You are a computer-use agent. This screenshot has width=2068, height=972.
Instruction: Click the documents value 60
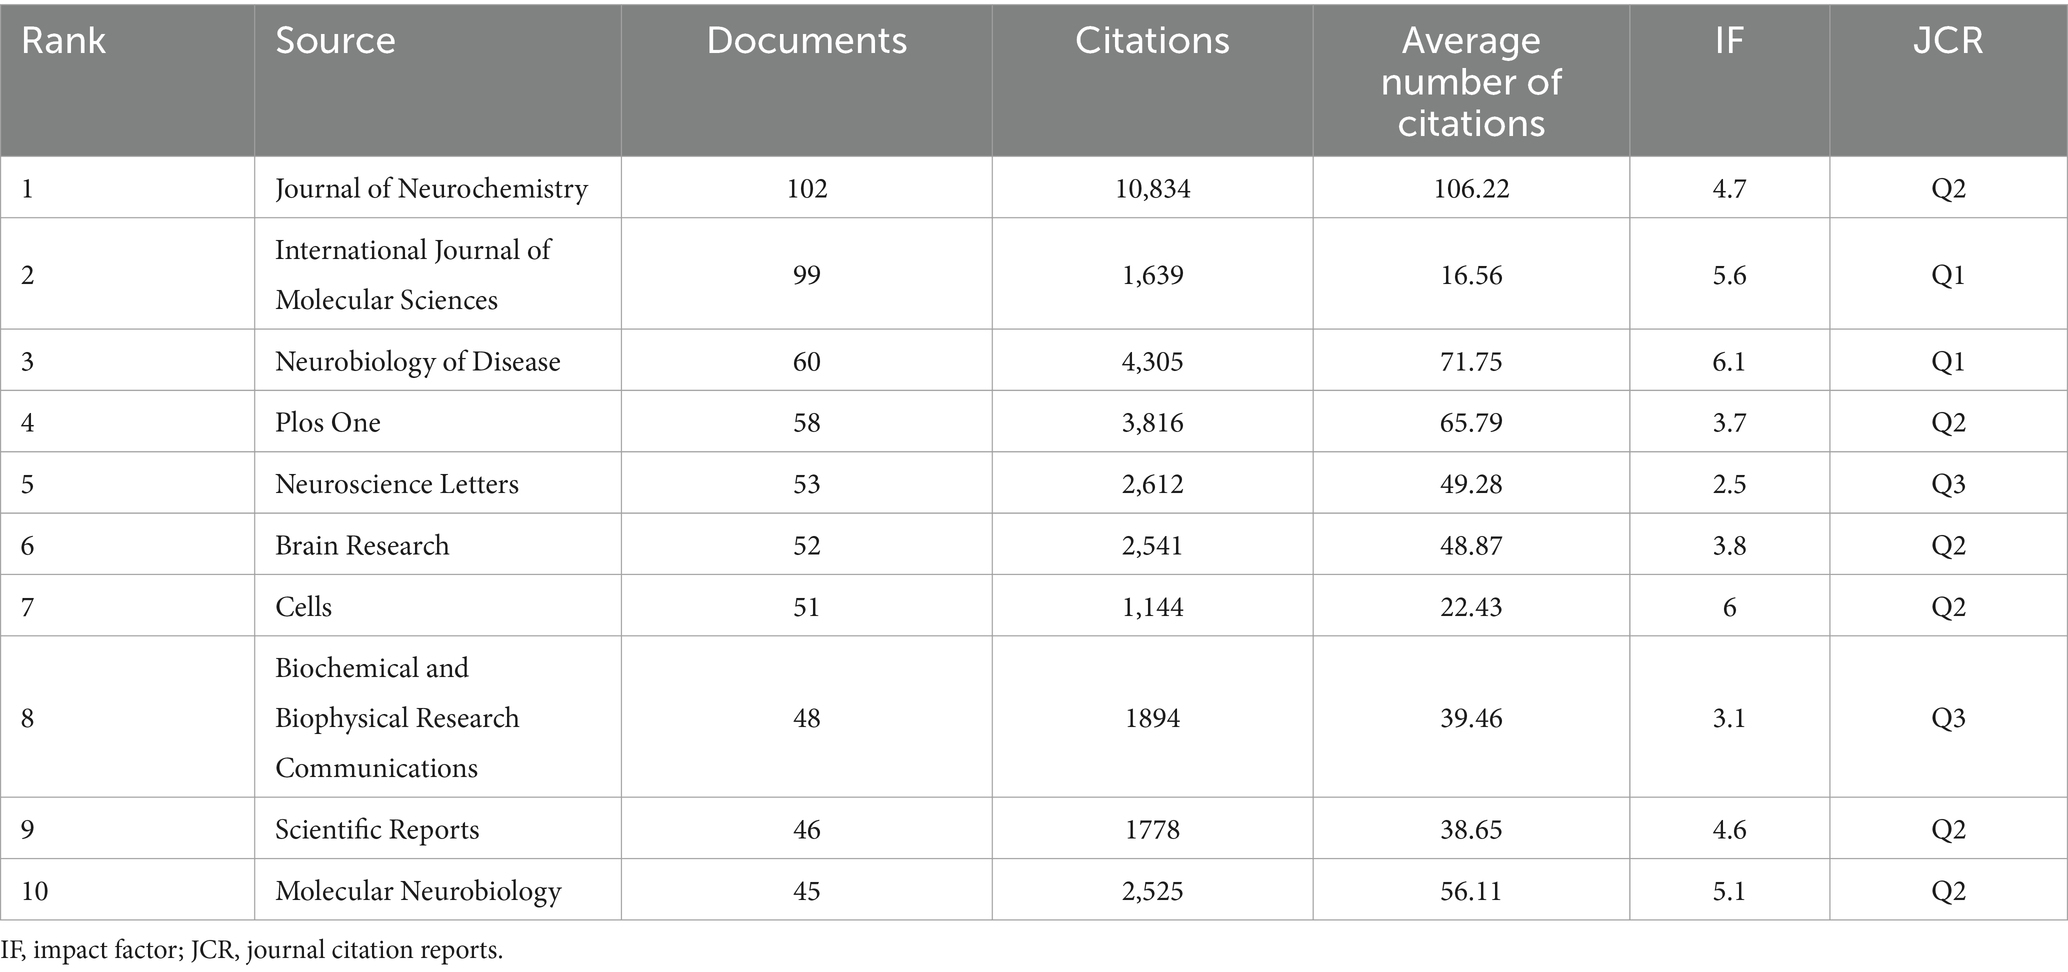tap(806, 361)
